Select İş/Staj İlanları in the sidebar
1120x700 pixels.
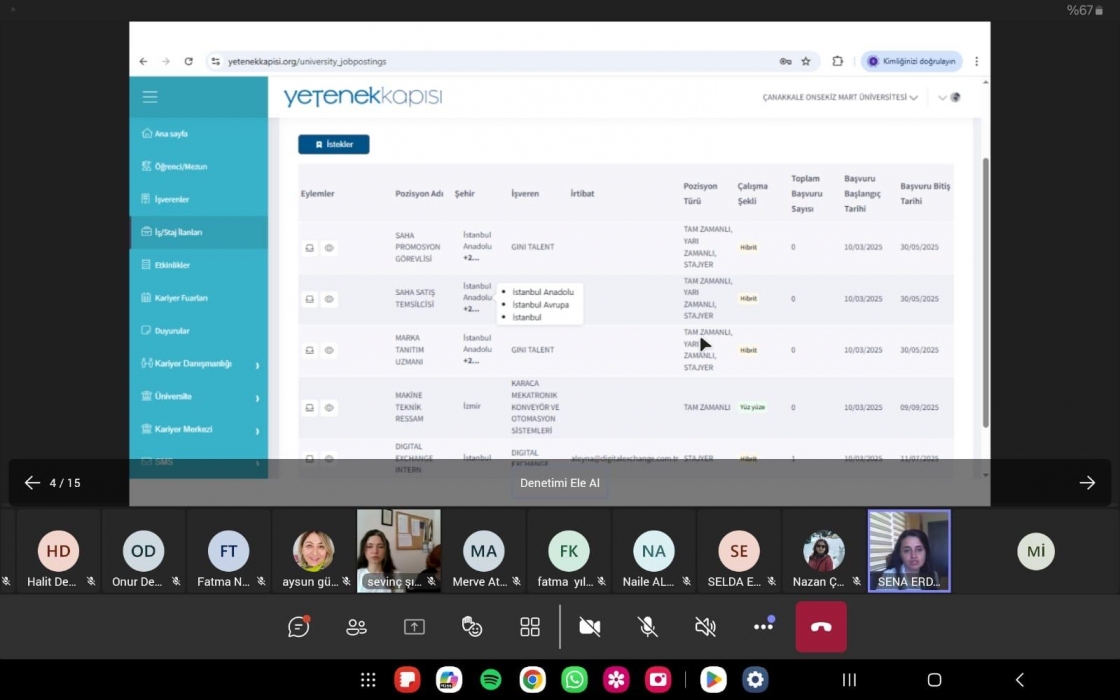tap(199, 232)
